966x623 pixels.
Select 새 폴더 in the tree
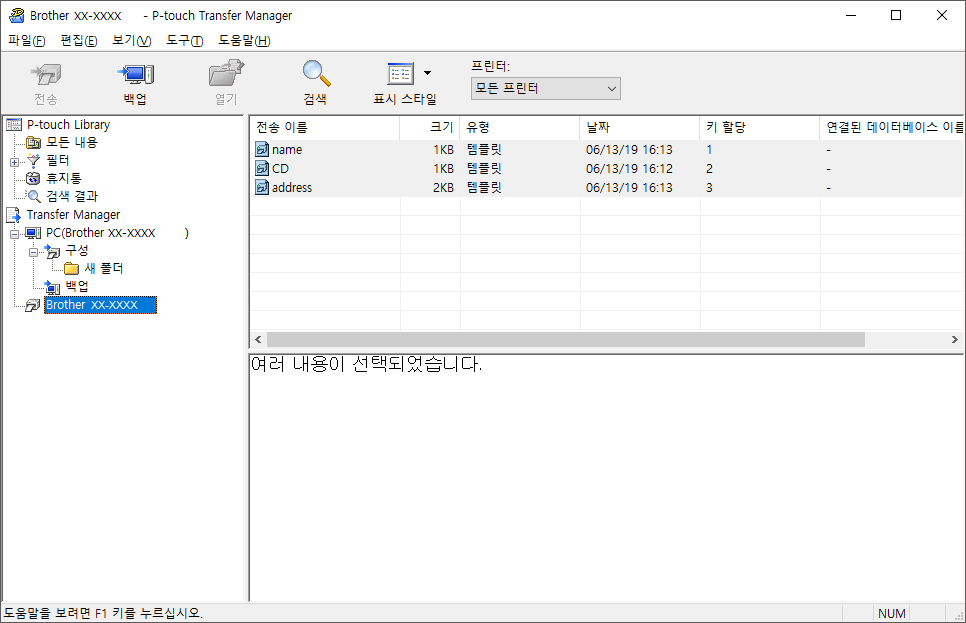104,268
